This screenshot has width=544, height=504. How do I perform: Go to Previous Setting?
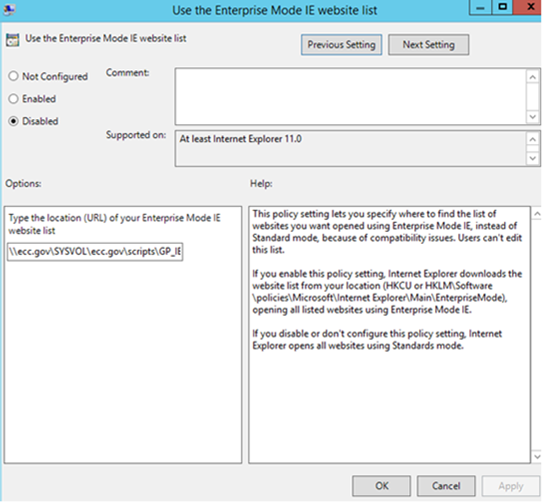[341, 45]
